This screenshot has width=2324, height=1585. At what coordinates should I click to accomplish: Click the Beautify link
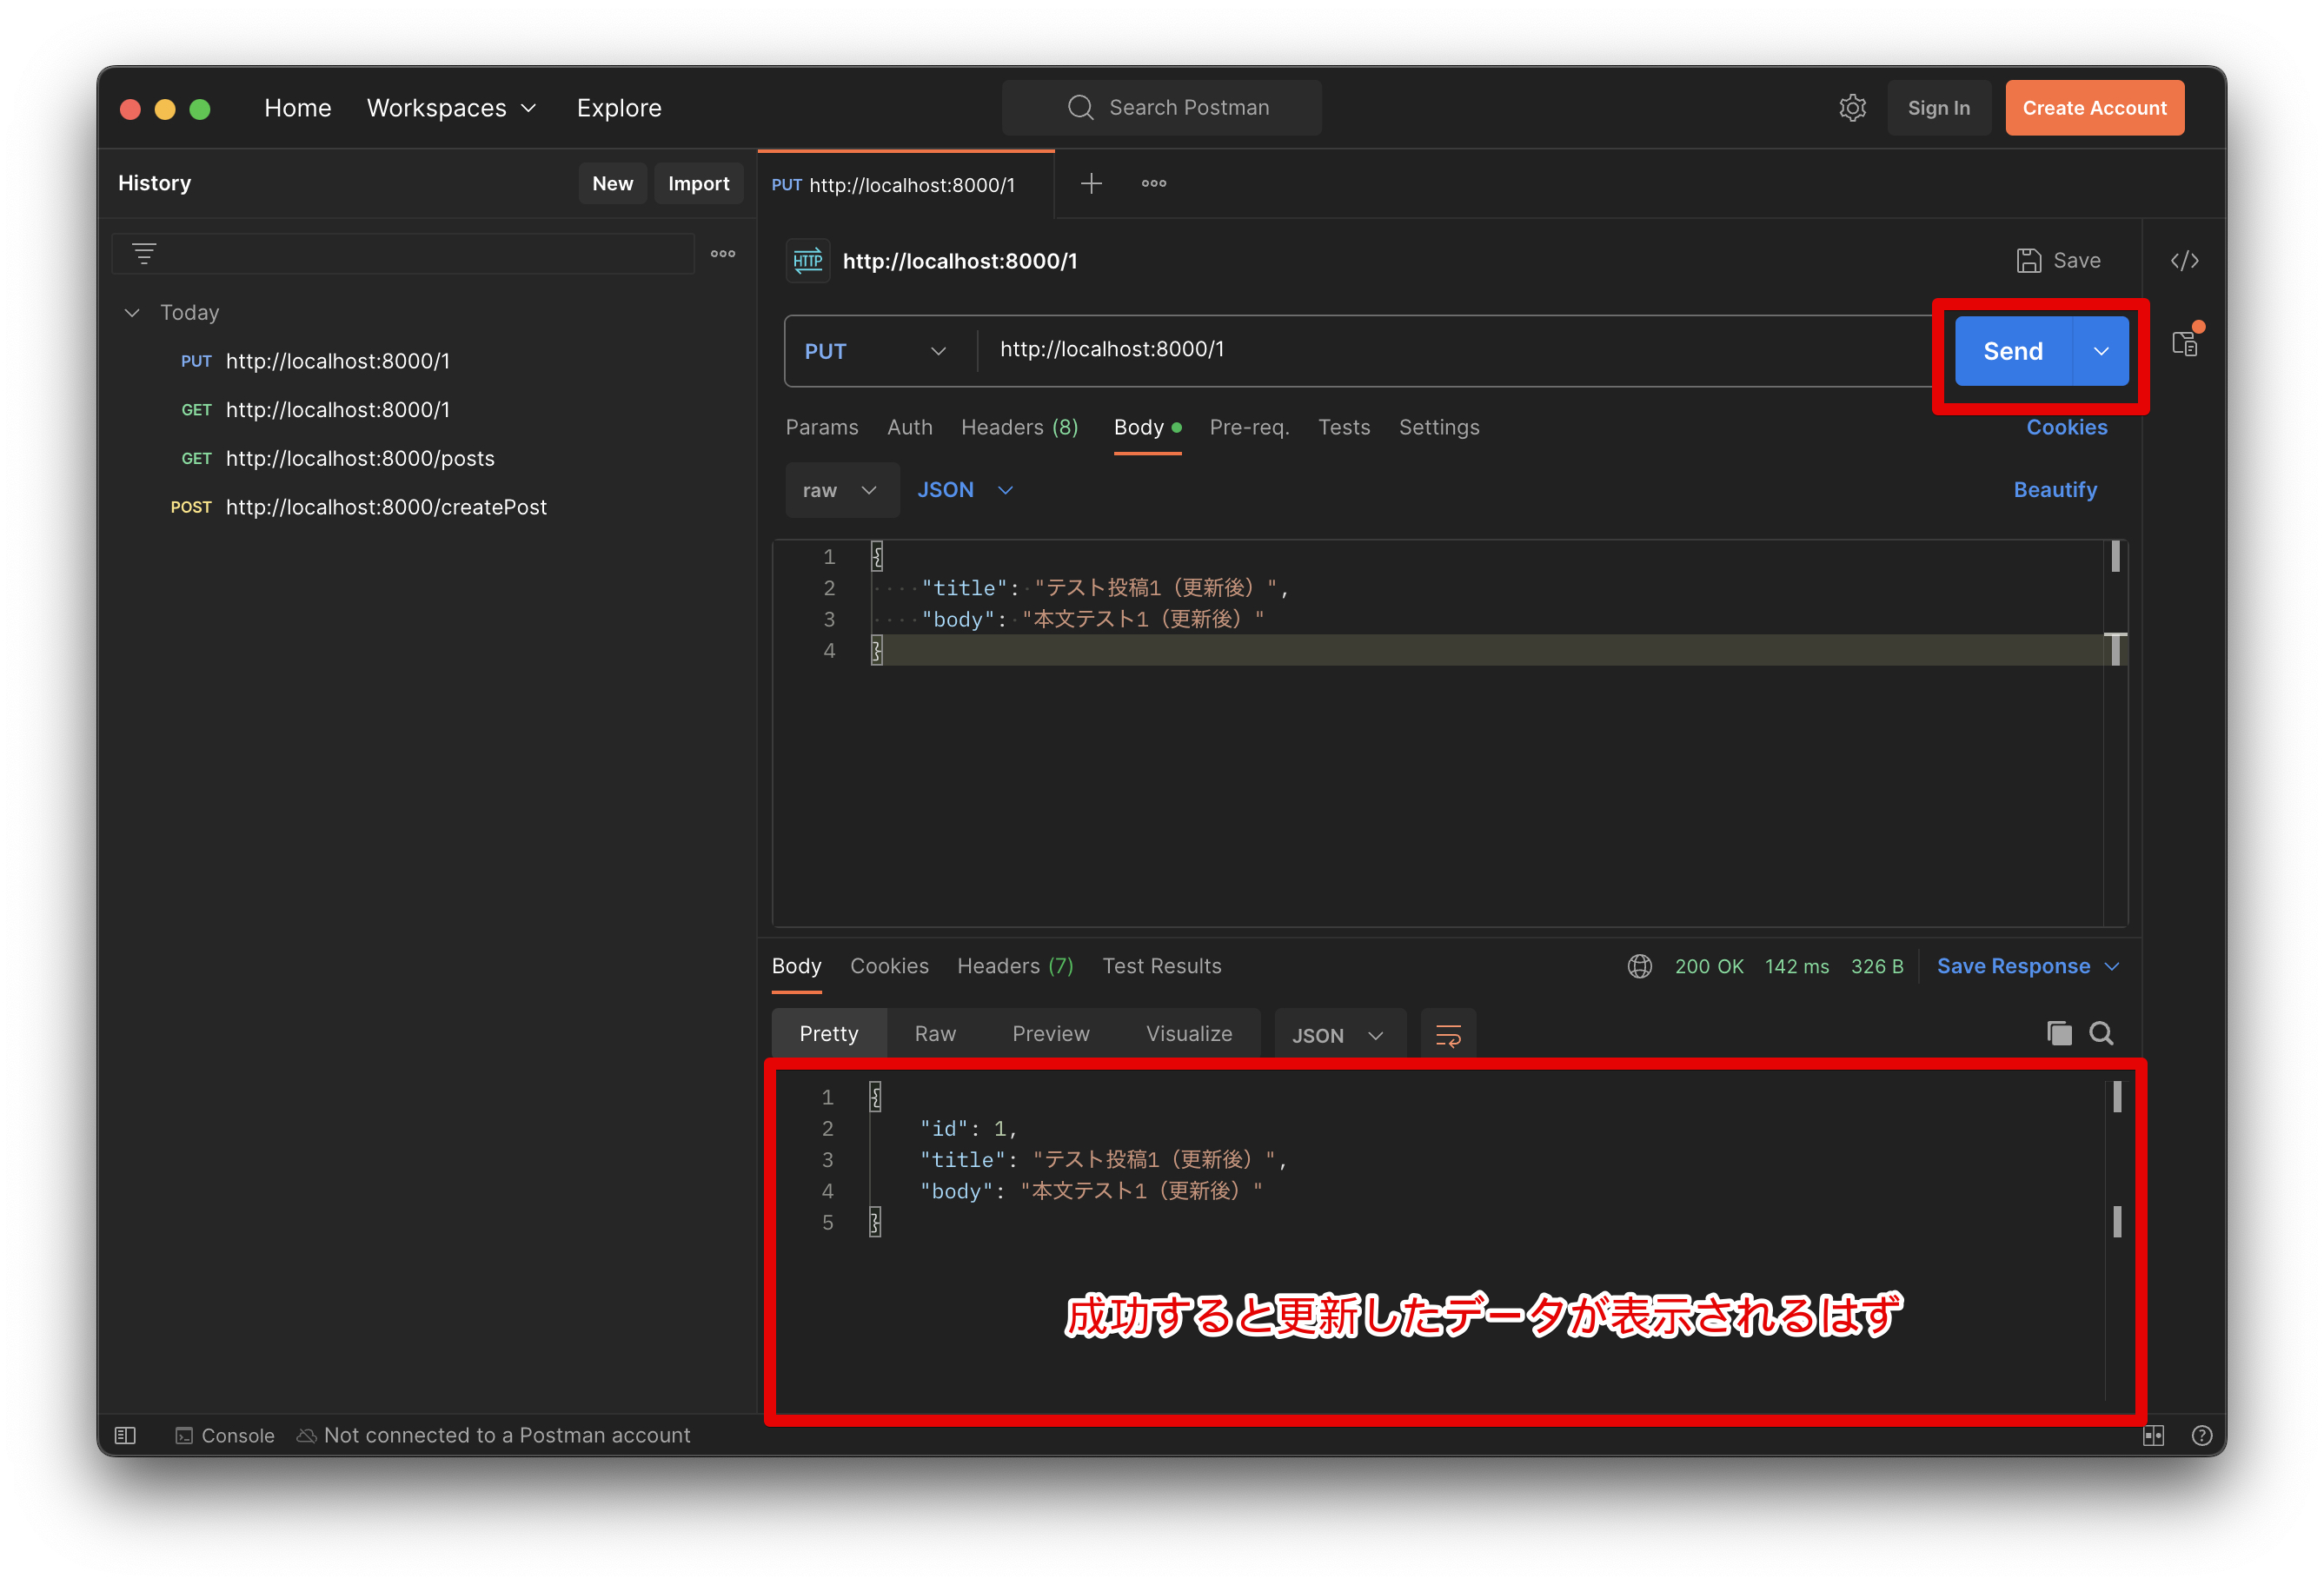point(2054,490)
